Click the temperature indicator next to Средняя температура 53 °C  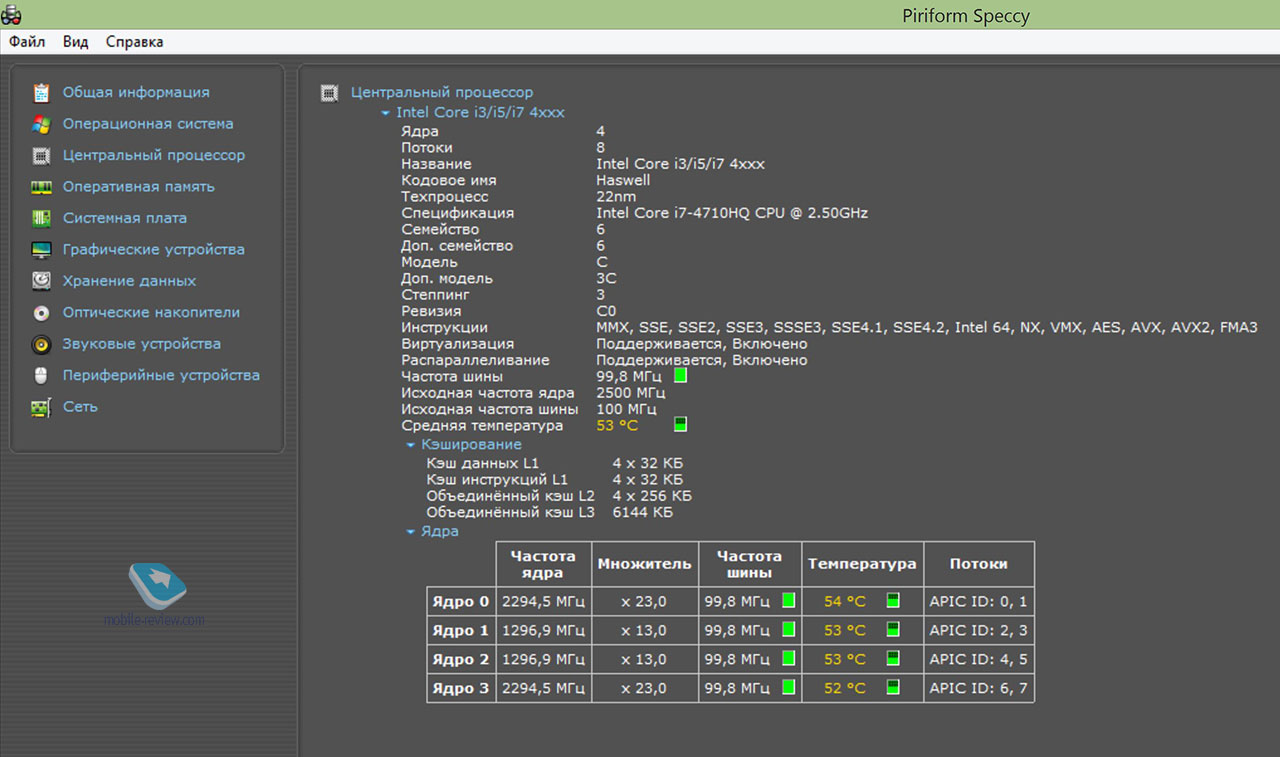680,425
